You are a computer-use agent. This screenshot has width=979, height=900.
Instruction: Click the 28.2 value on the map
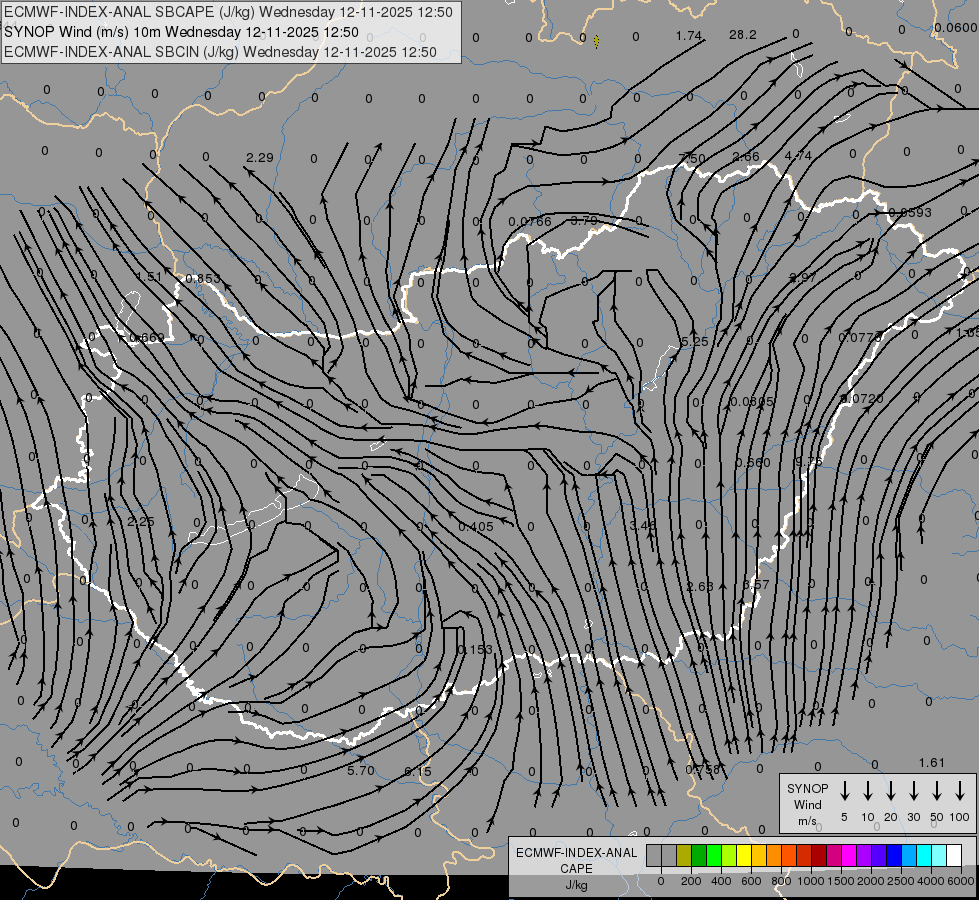742,34
